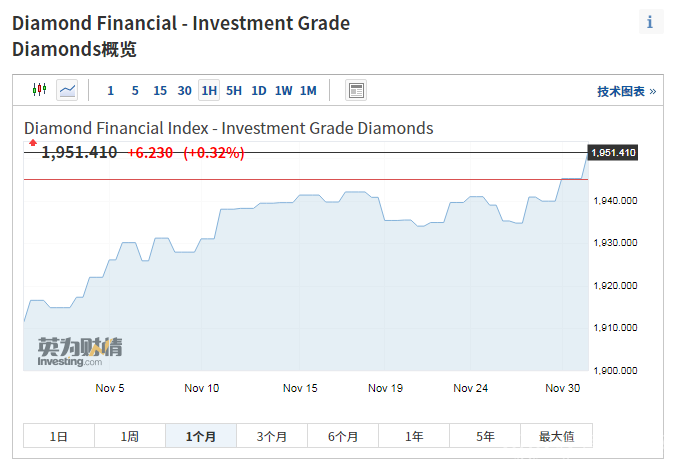The height and width of the screenshot is (476, 677).
Task: Switch to the 3个月 range tab
Action: point(272,436)
